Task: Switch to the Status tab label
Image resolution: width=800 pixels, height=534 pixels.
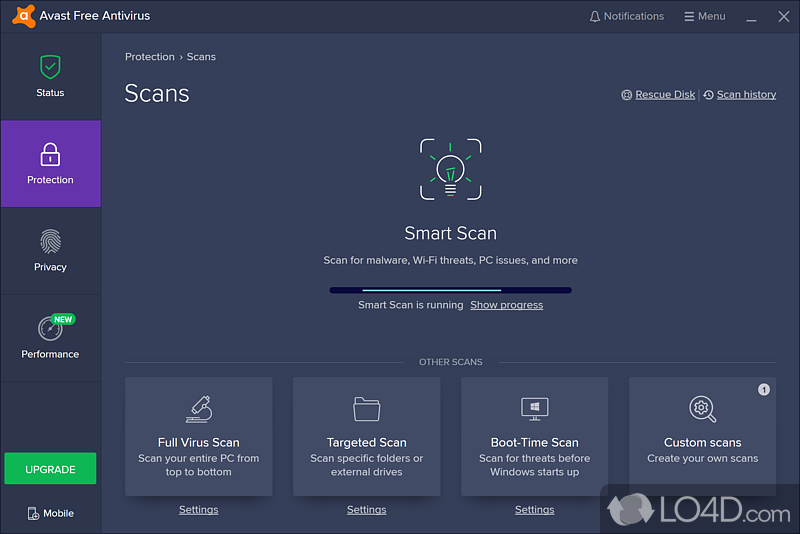Action: click(x=50, y=93)
